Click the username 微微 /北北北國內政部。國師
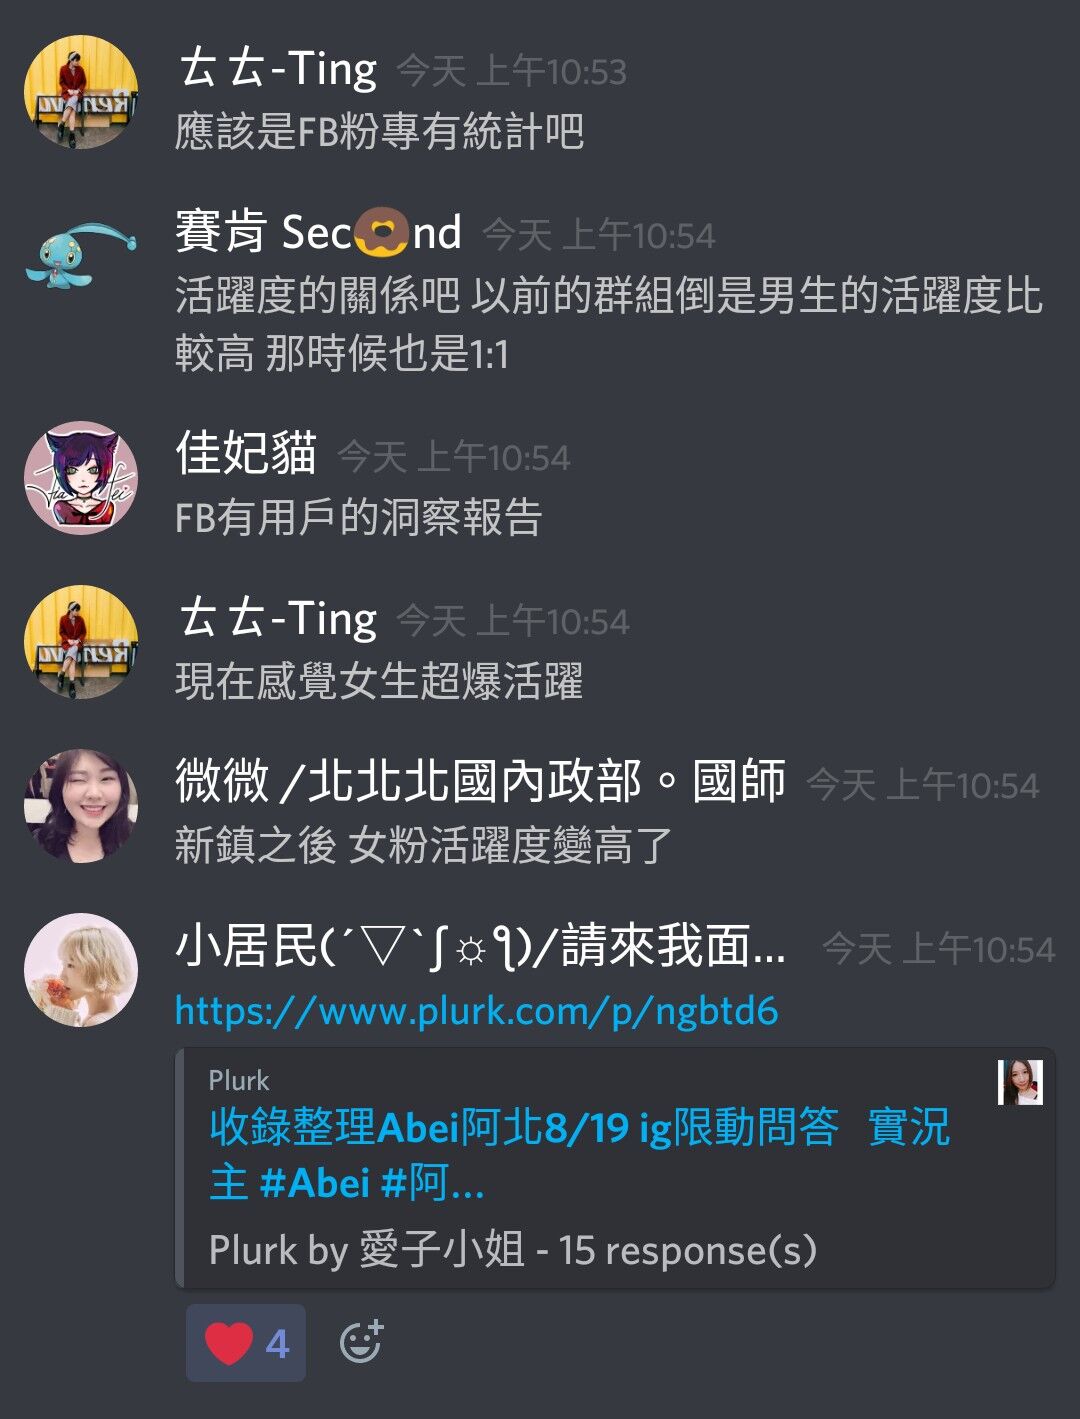1080x1419 pixels. coord(480,781)
